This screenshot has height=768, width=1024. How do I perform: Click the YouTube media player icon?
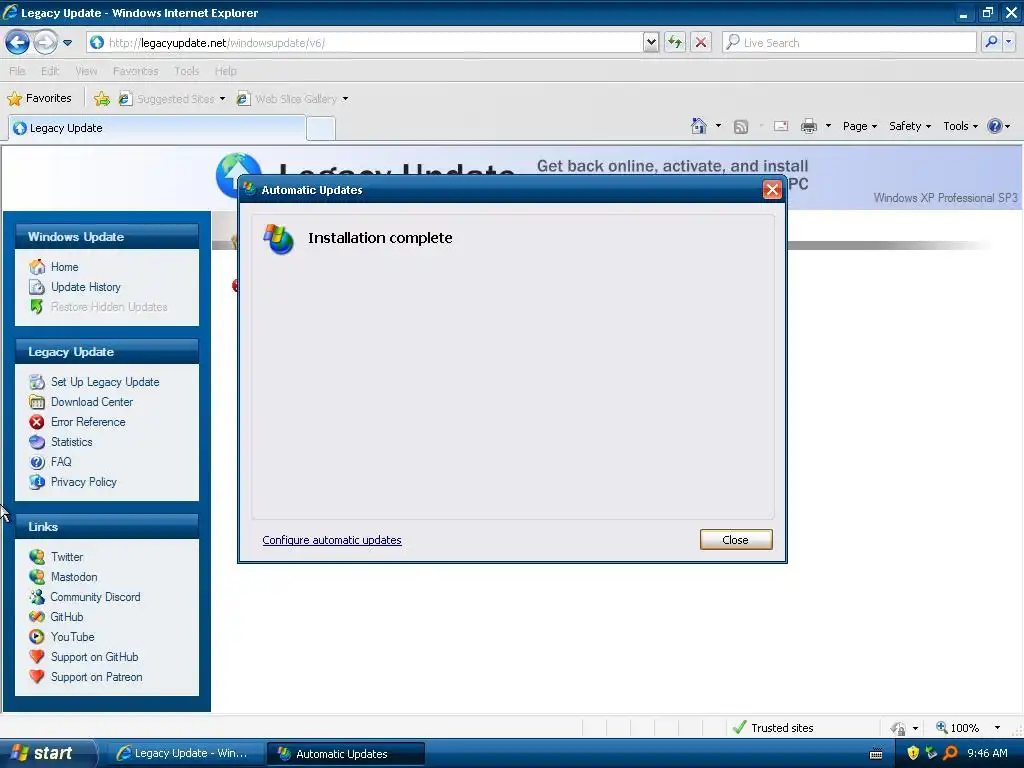pyautogui.click(x=37, y=637)
